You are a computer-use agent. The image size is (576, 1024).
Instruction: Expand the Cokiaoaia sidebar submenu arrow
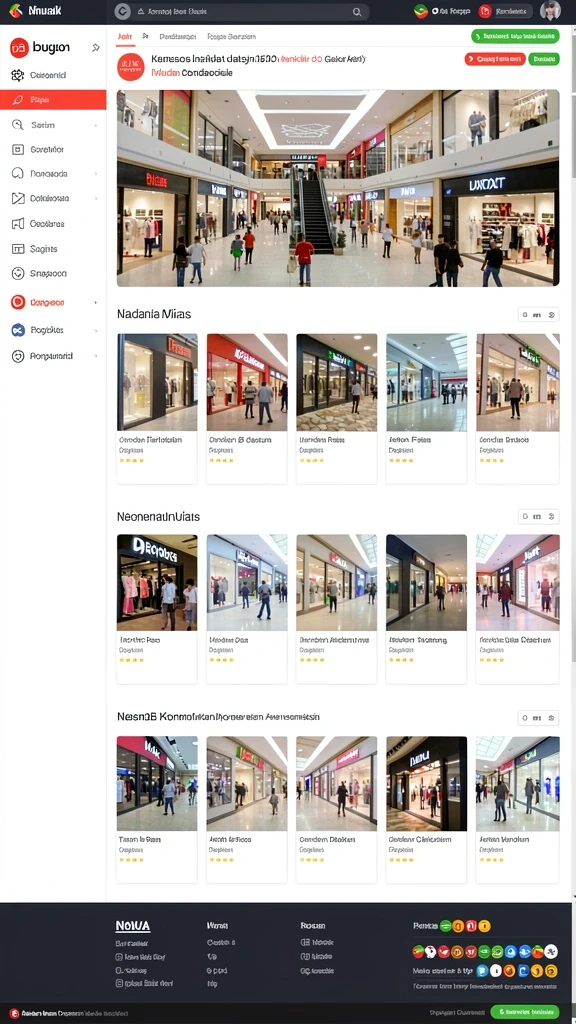point(96,199)
